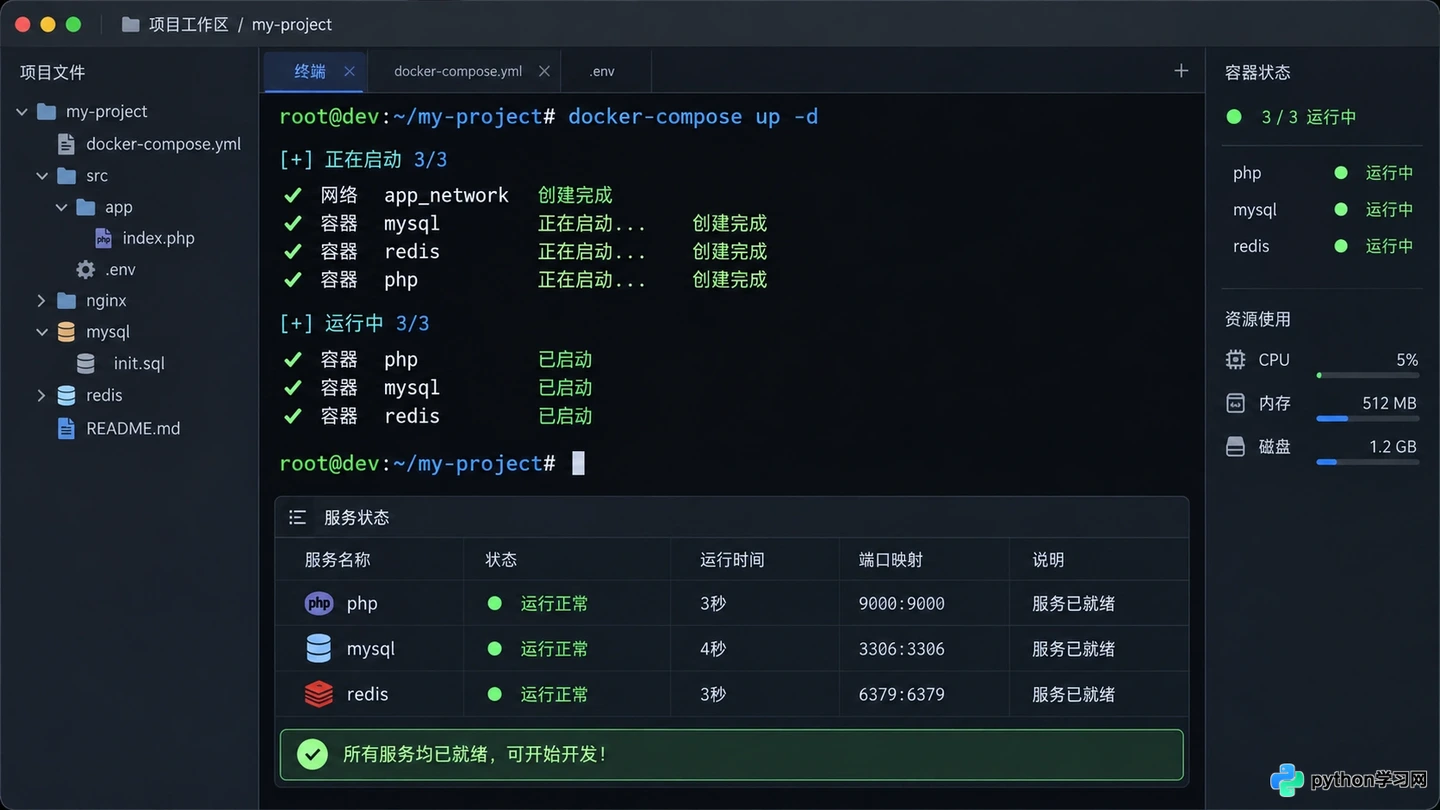Click port mapping 3306:3306

coord(901,648)
